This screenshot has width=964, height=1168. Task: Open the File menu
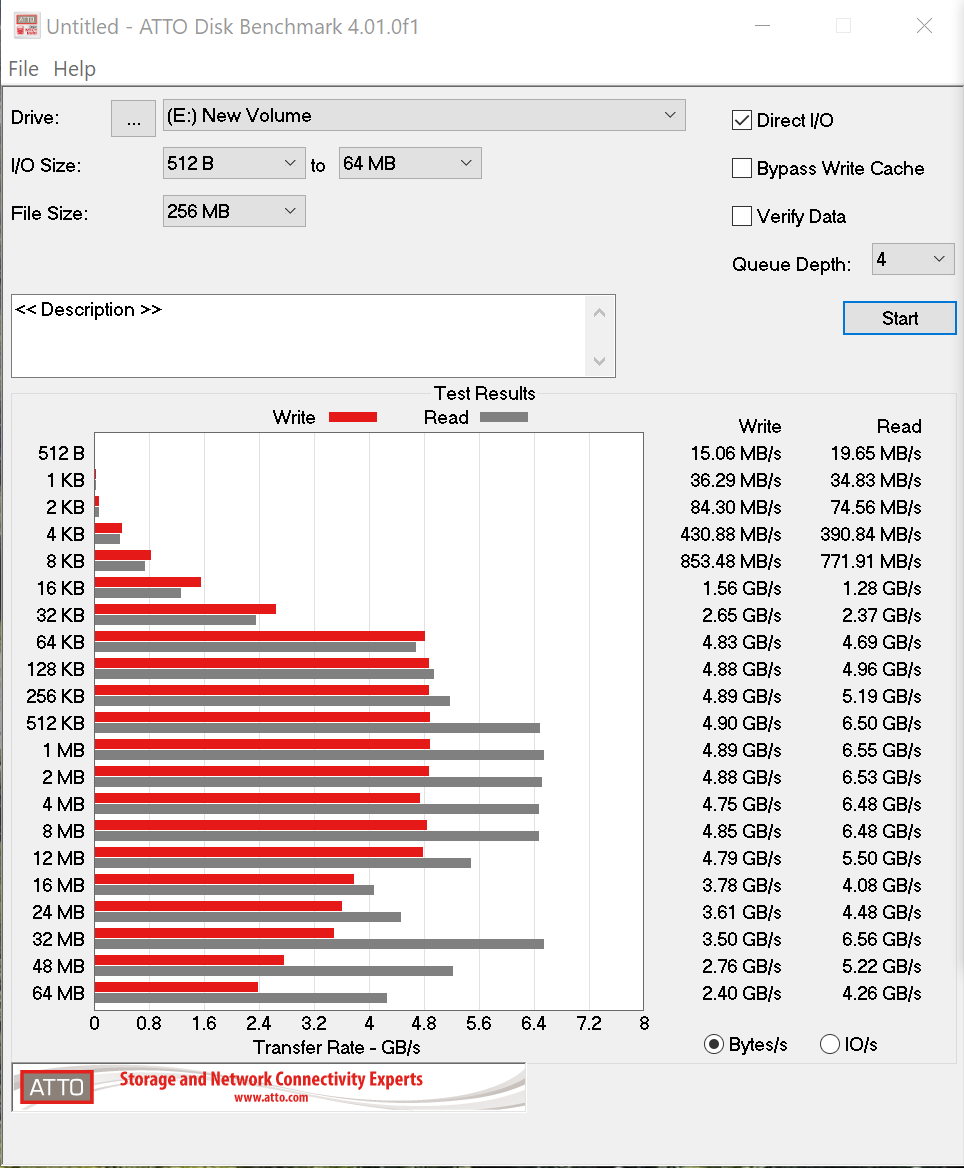click(23, 69)
